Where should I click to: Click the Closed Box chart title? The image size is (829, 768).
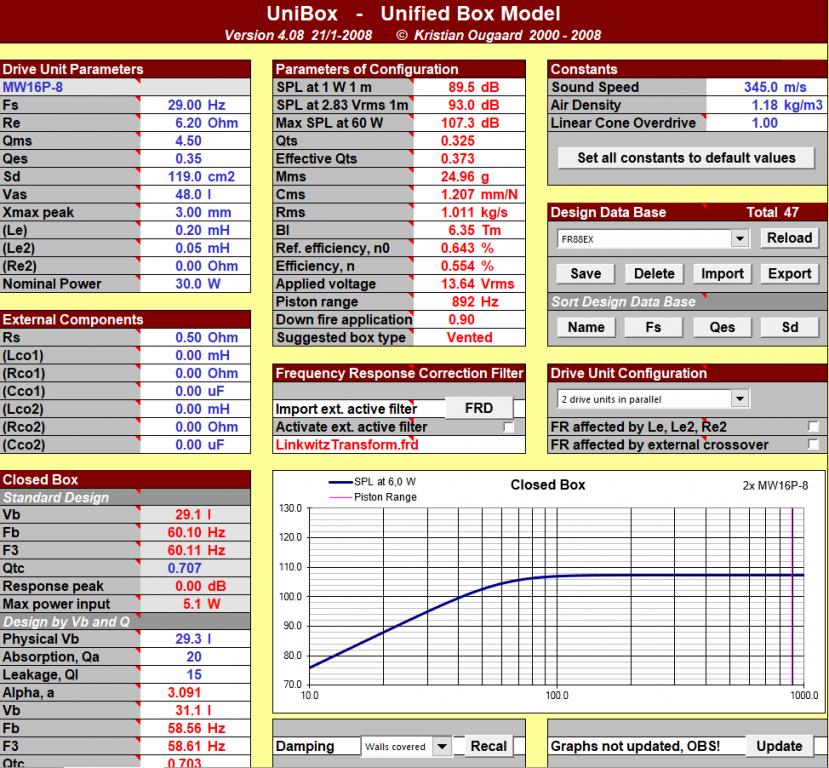548,485
